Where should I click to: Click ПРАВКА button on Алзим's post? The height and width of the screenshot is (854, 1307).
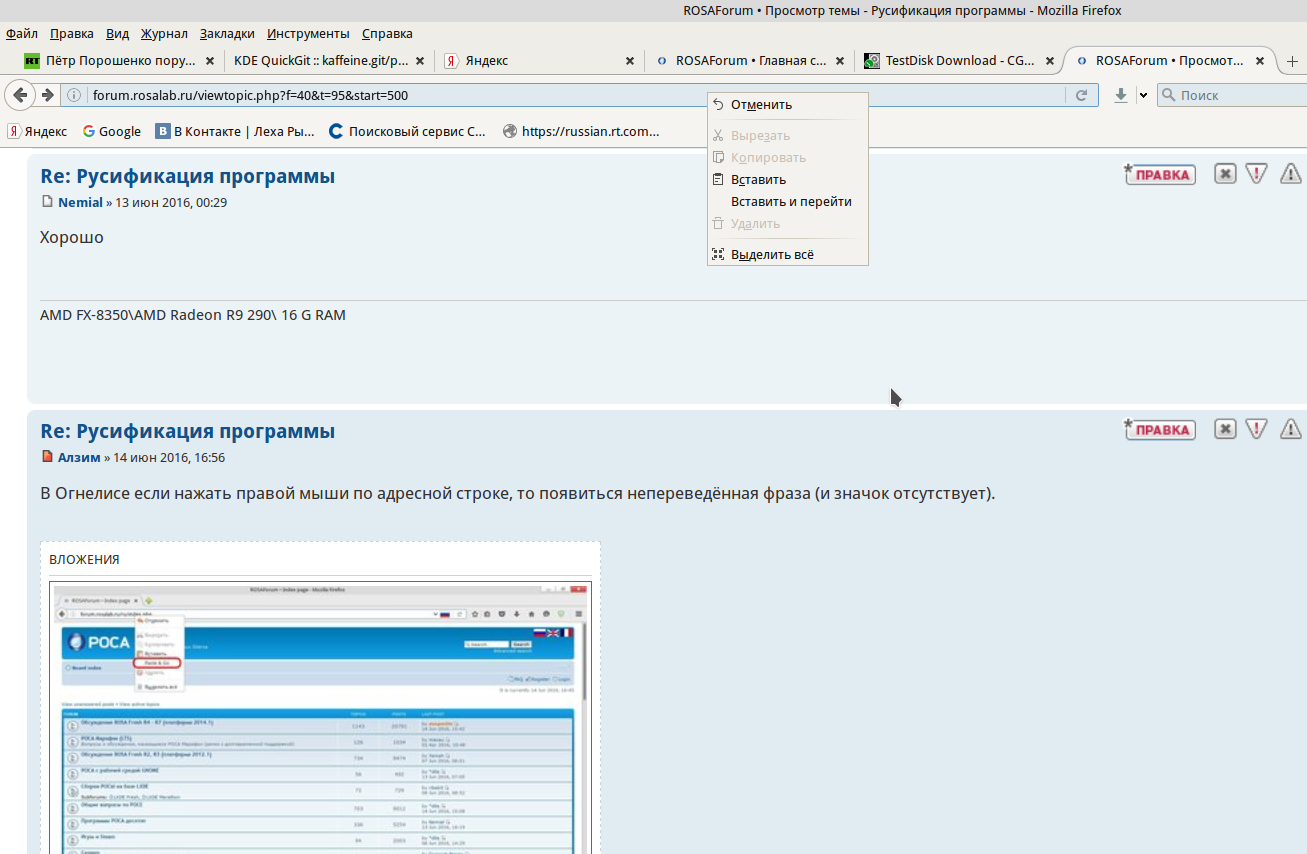click(x=1160, y=430)
